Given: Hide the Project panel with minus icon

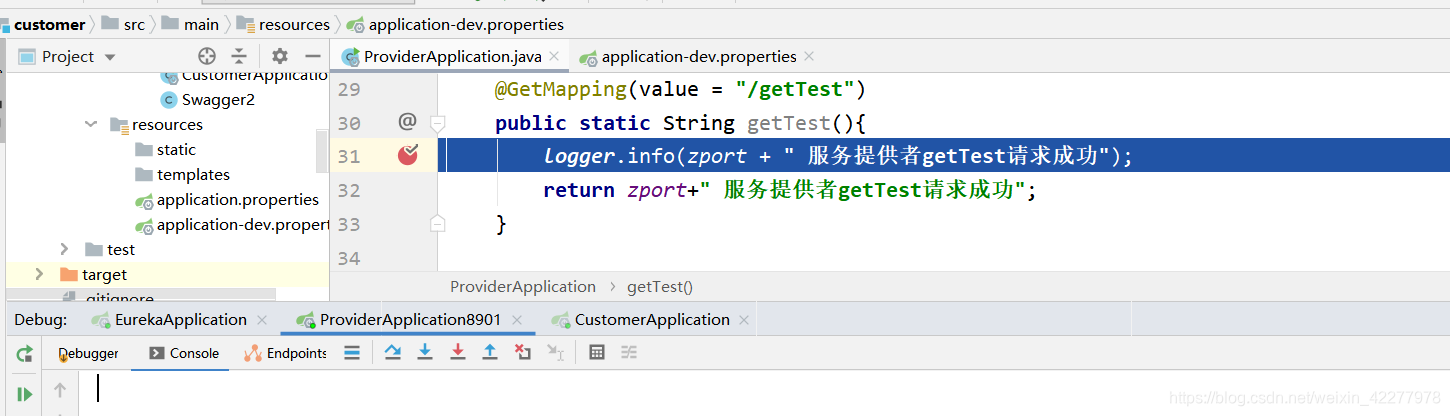Looking at the screenshot, I should [x=312, y=56].
